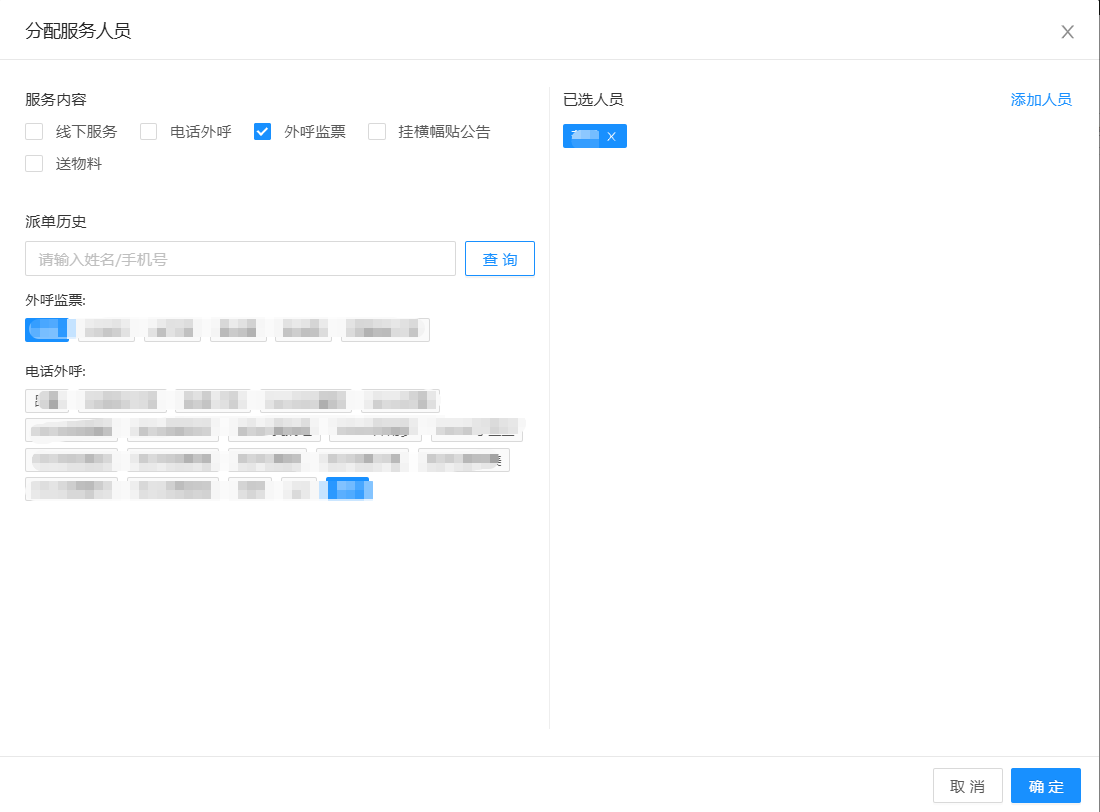Close the 分配服务人员 dialog with X
This screenshot has width=1100, height=812.
[1067, 31]
